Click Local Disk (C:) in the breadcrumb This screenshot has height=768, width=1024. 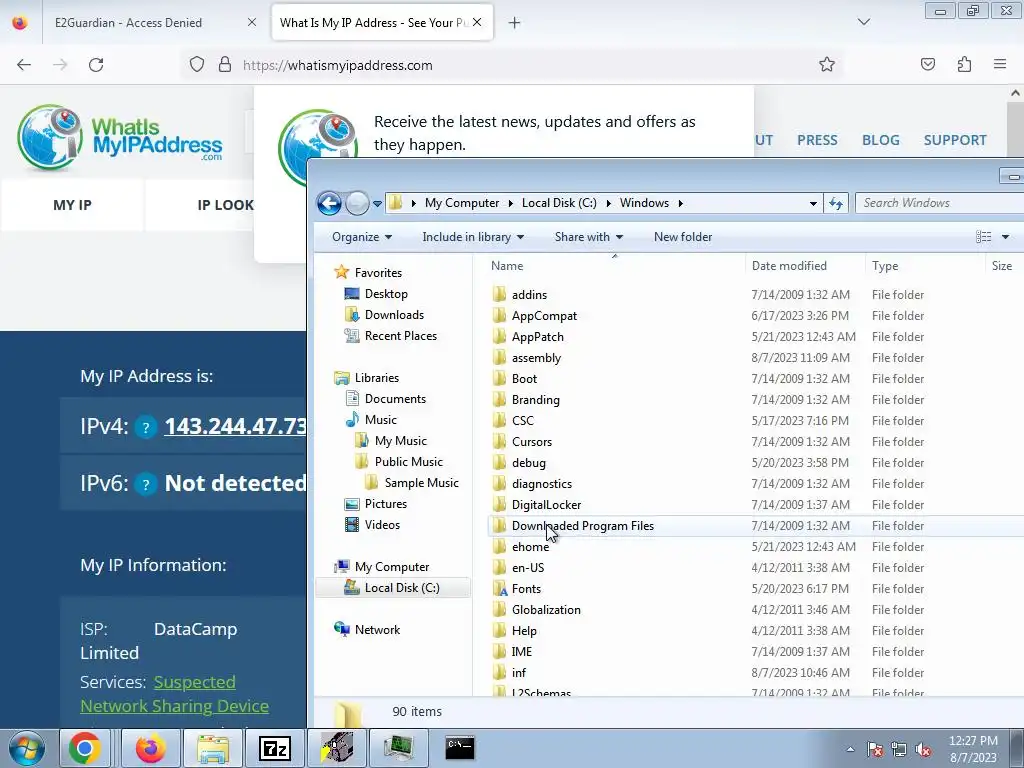pyautogui.click(x=559, y=203)
